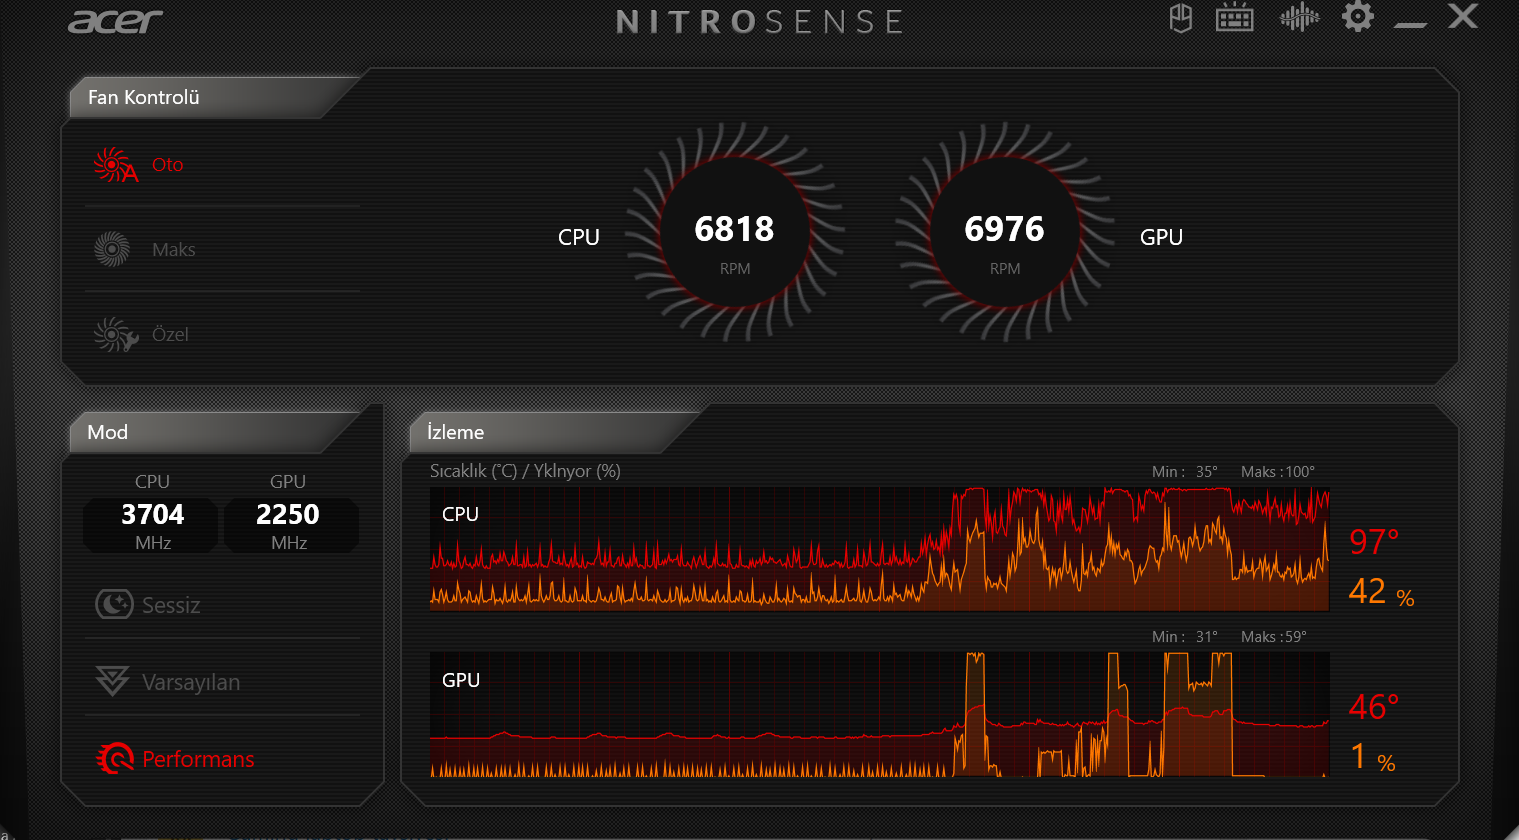This screenshot has height=840, width=1519.
Task: Switch to the Performans power mode
Action: coord(175,759)
